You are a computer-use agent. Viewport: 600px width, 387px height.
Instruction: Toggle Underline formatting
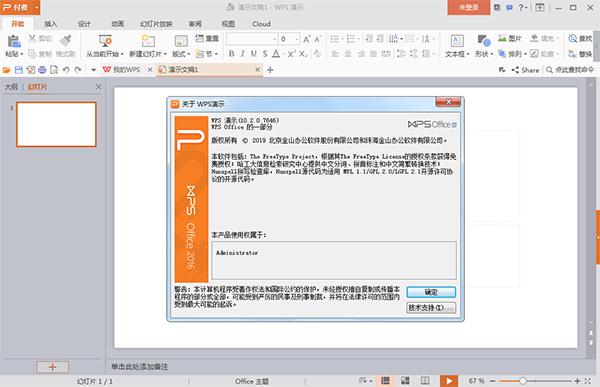(254, 54)
